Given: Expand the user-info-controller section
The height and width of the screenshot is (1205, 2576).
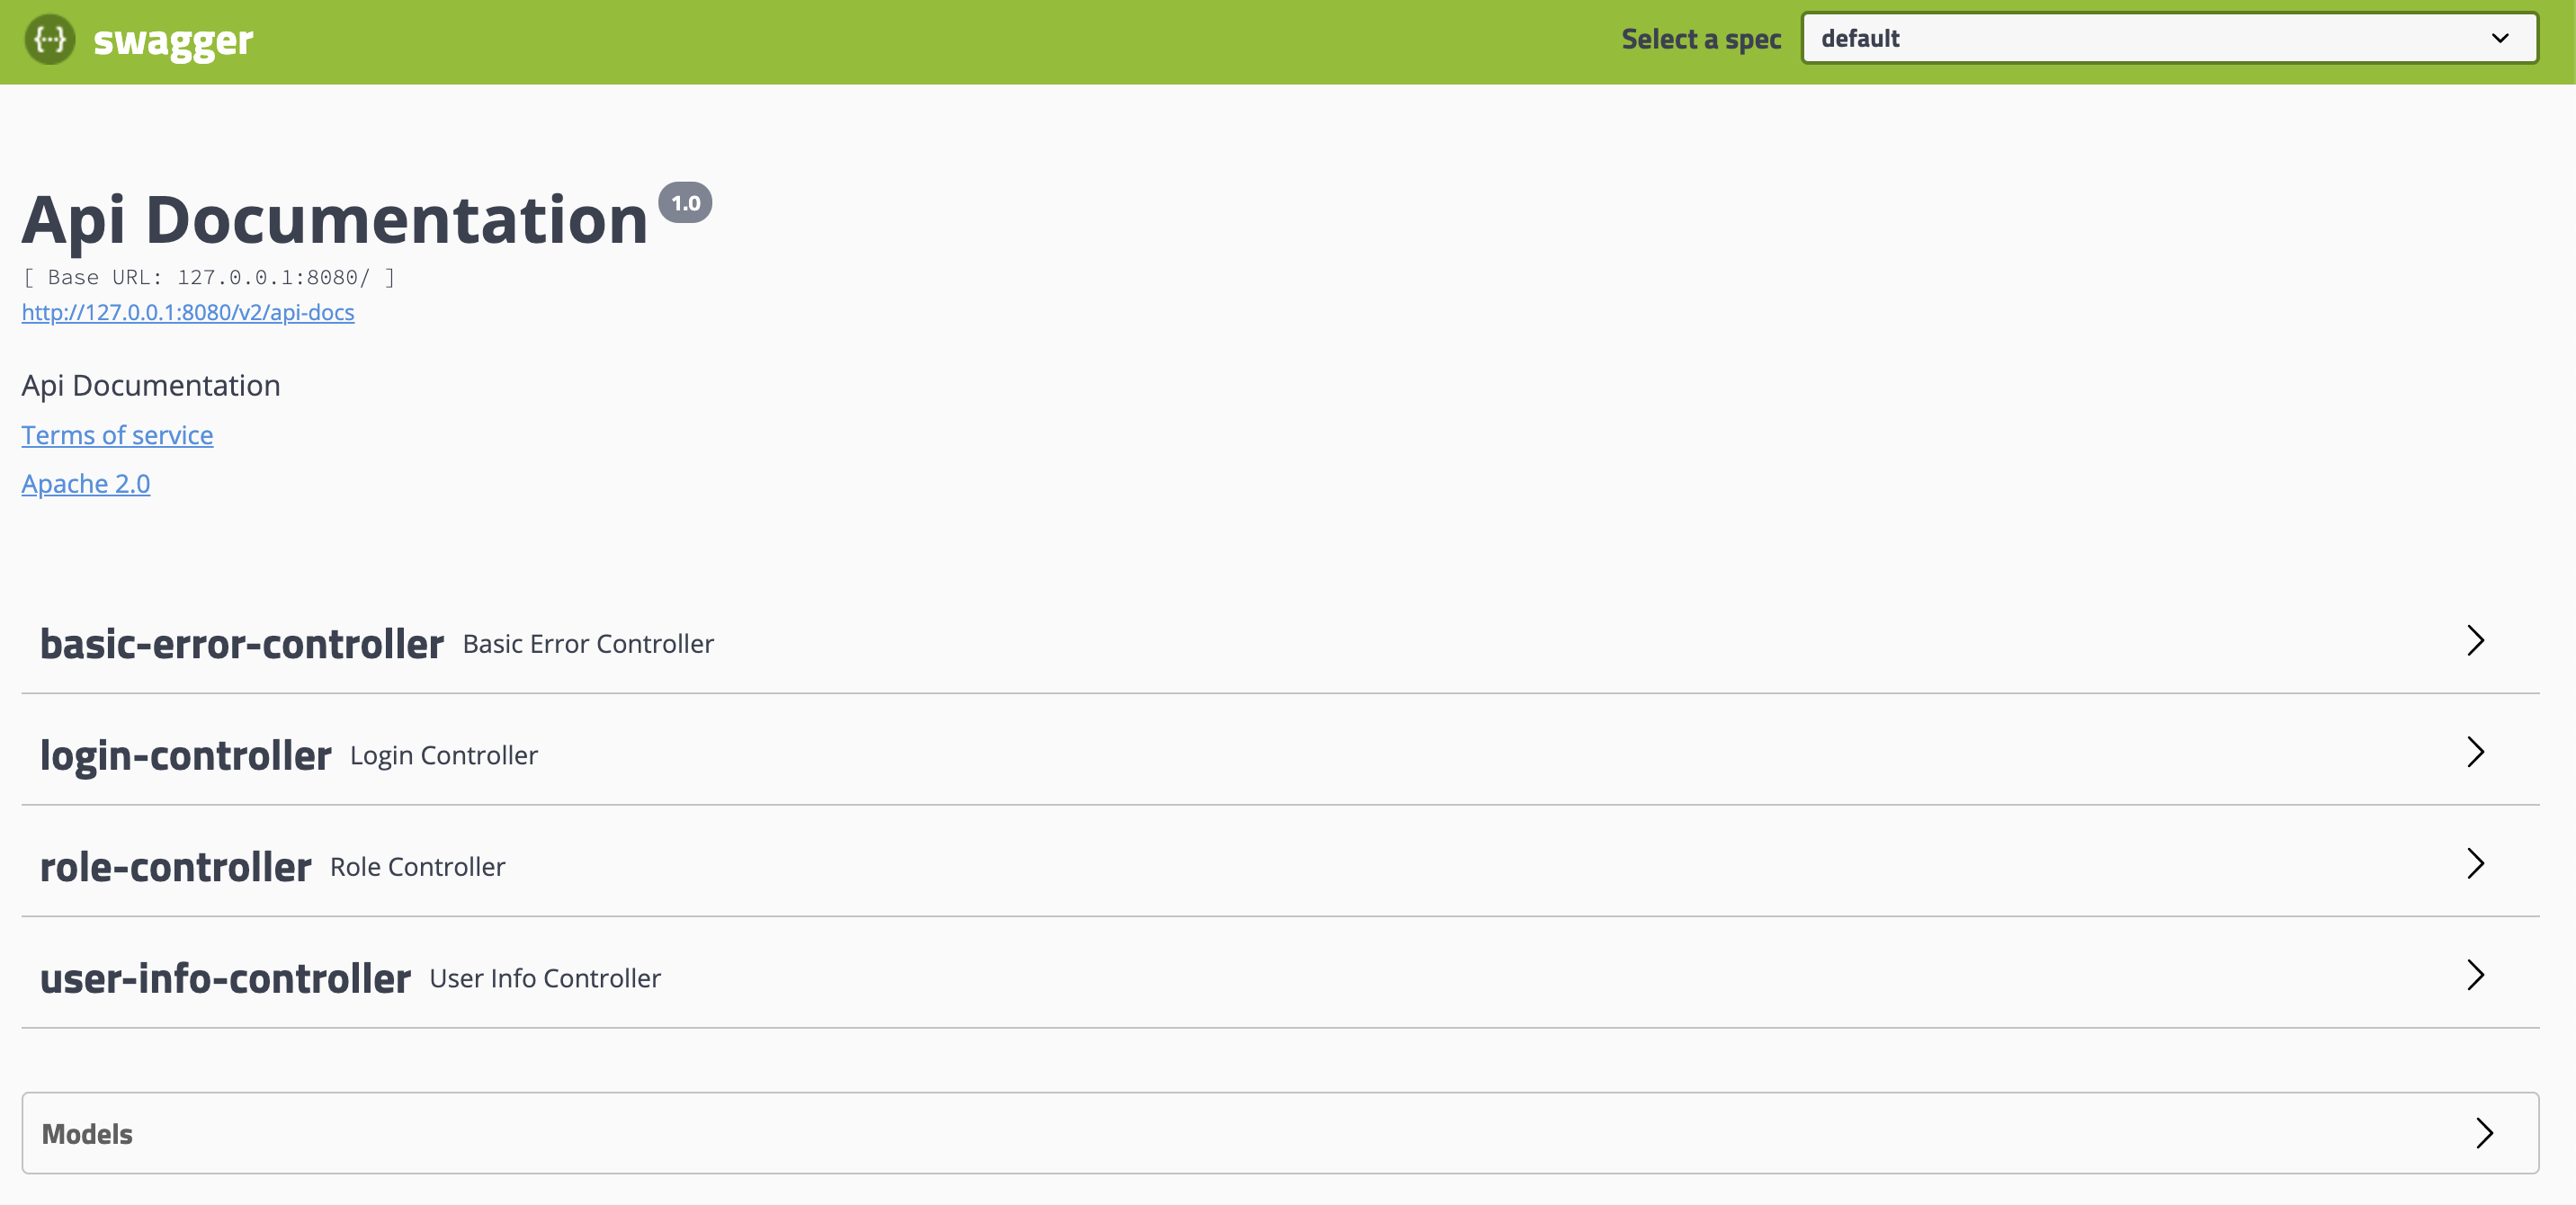Looking at the screenshot, I should point(226,978).
